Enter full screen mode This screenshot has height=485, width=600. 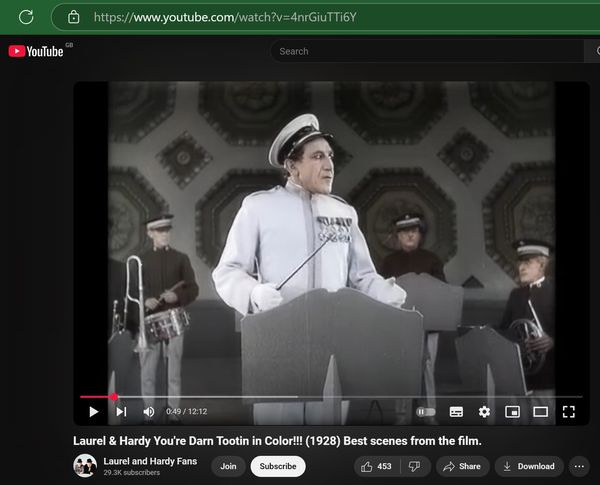pyautogui.click(x=568, y=411)
